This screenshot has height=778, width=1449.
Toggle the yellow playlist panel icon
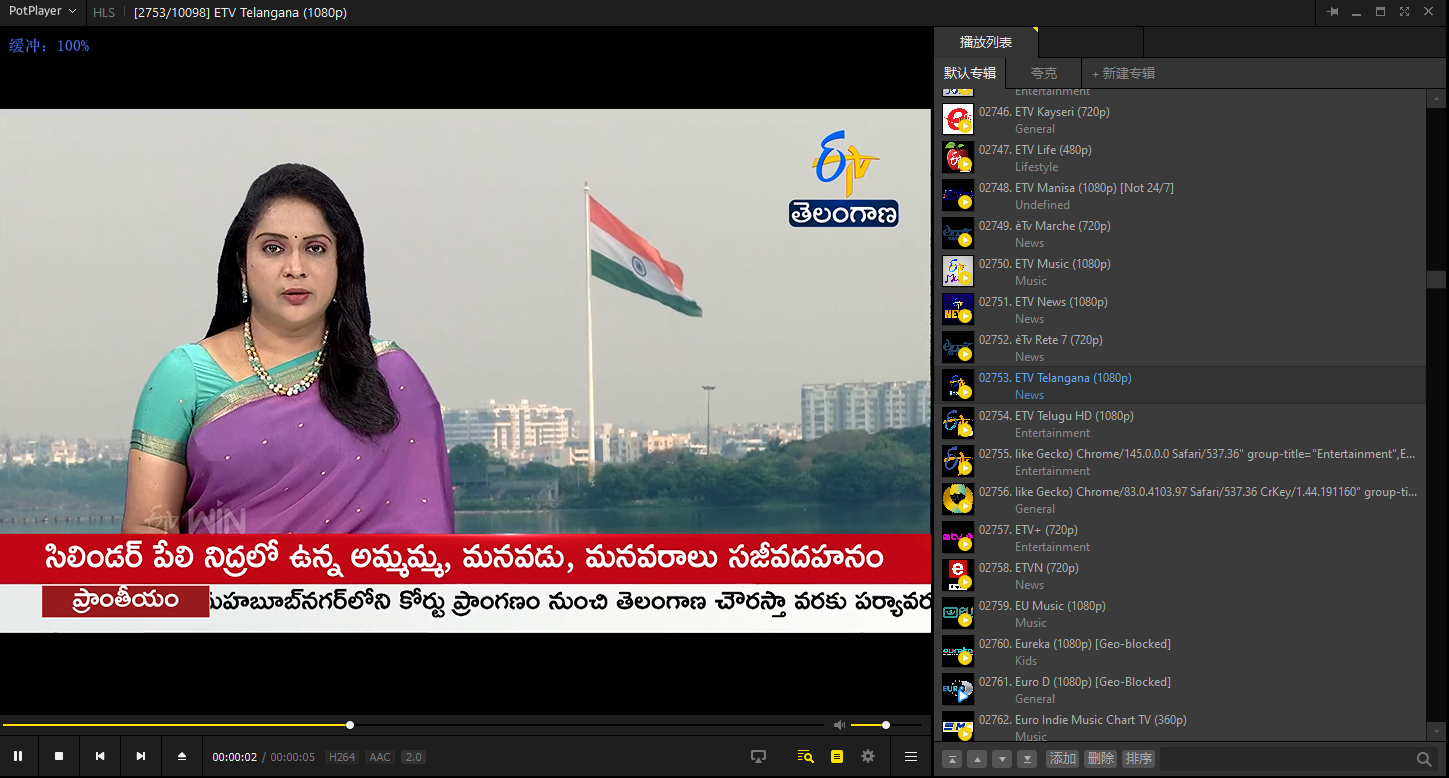(837, 757)
